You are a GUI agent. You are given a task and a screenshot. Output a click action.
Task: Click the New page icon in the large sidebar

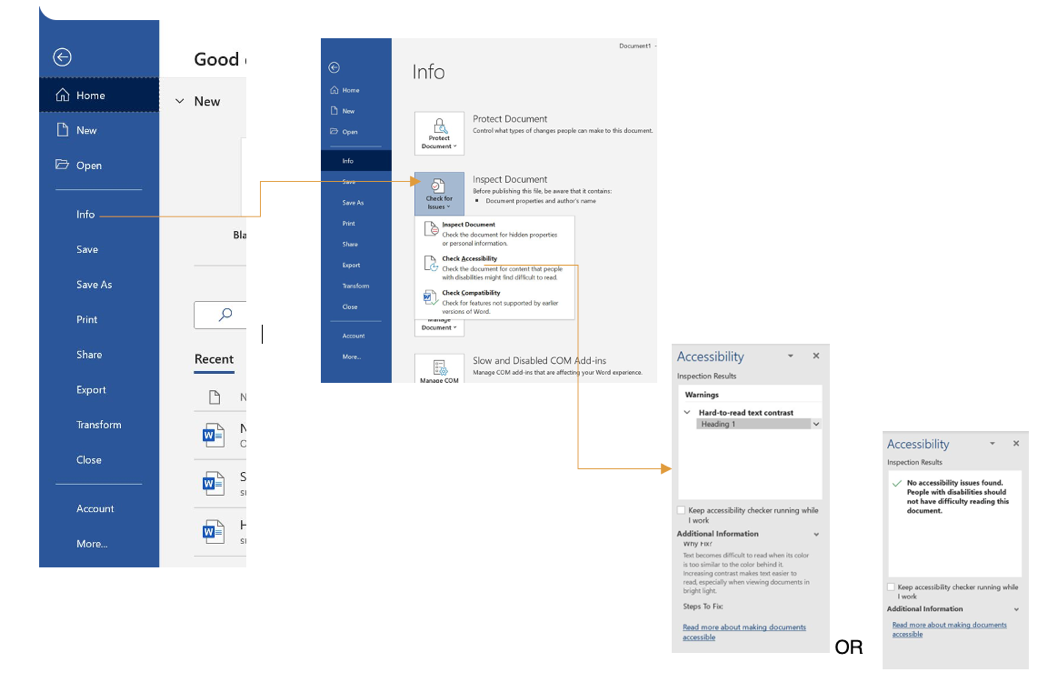click(x=62, y=130)
